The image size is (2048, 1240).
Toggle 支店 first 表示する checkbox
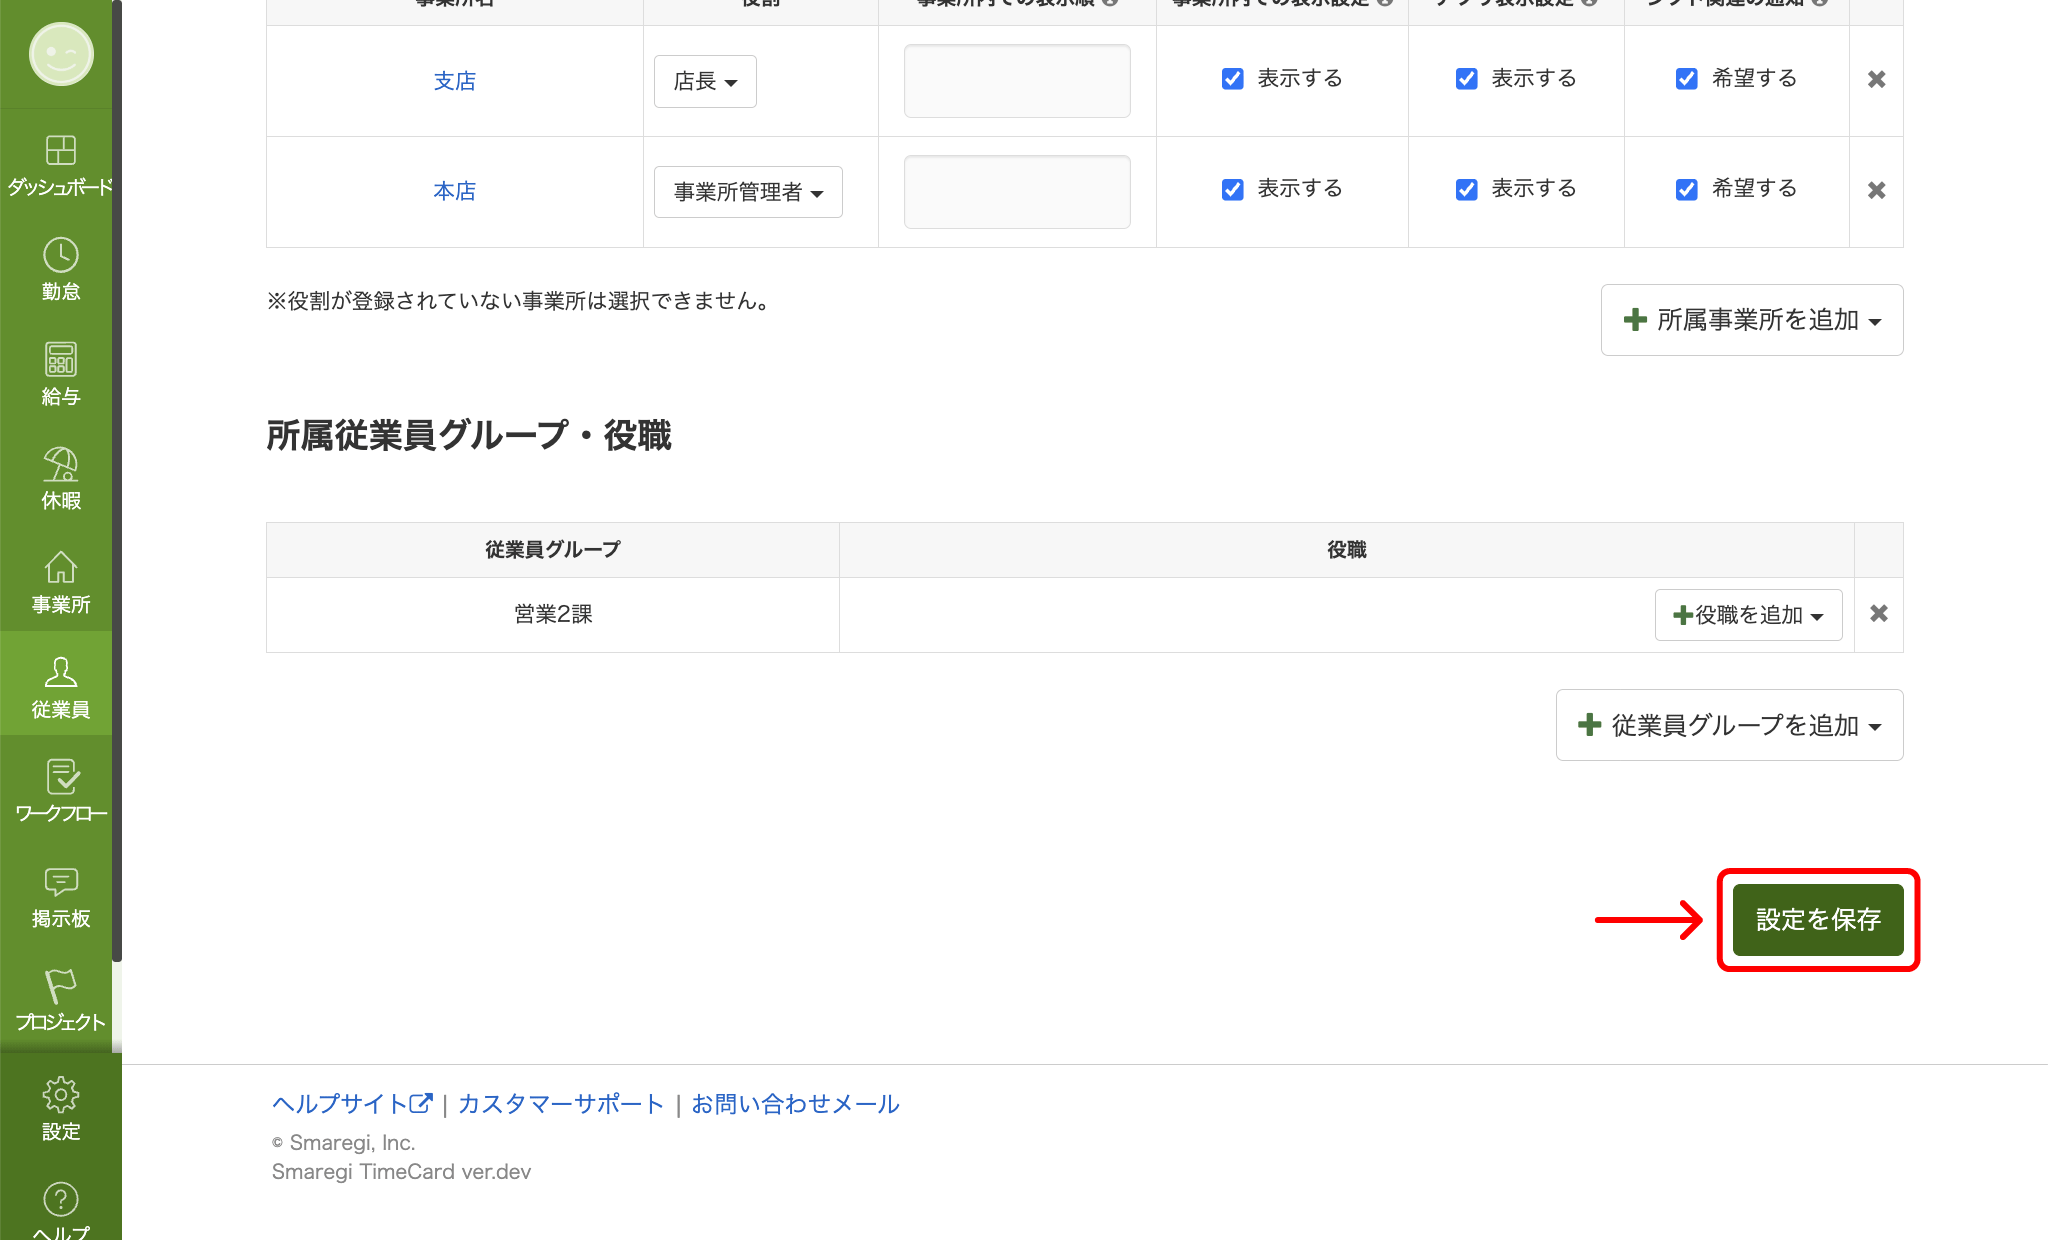(1233, 79)
